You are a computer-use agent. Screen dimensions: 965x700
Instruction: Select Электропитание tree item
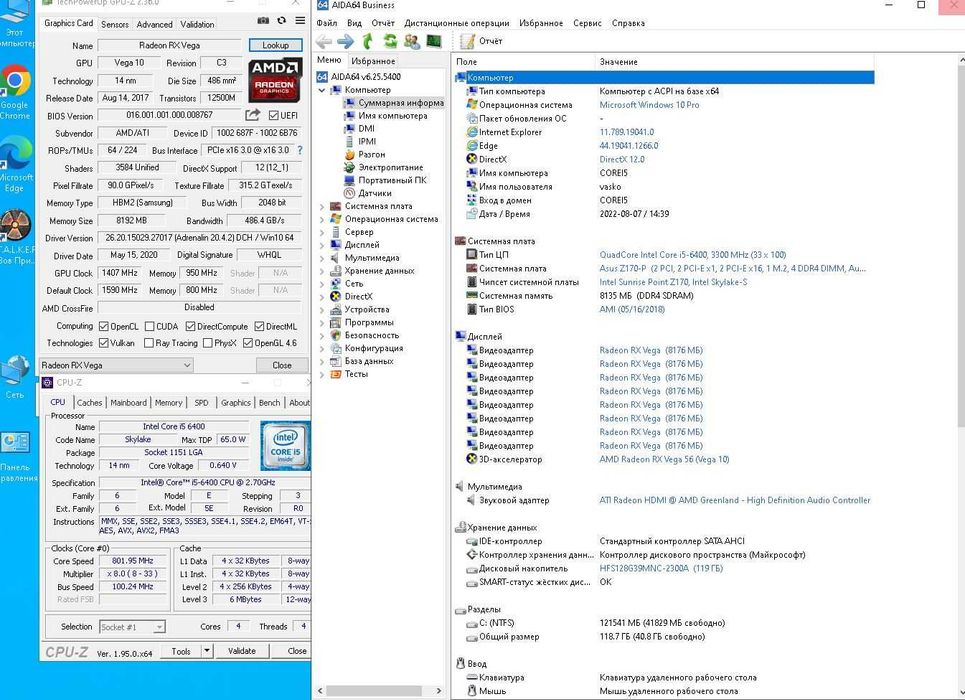(390, 167)
